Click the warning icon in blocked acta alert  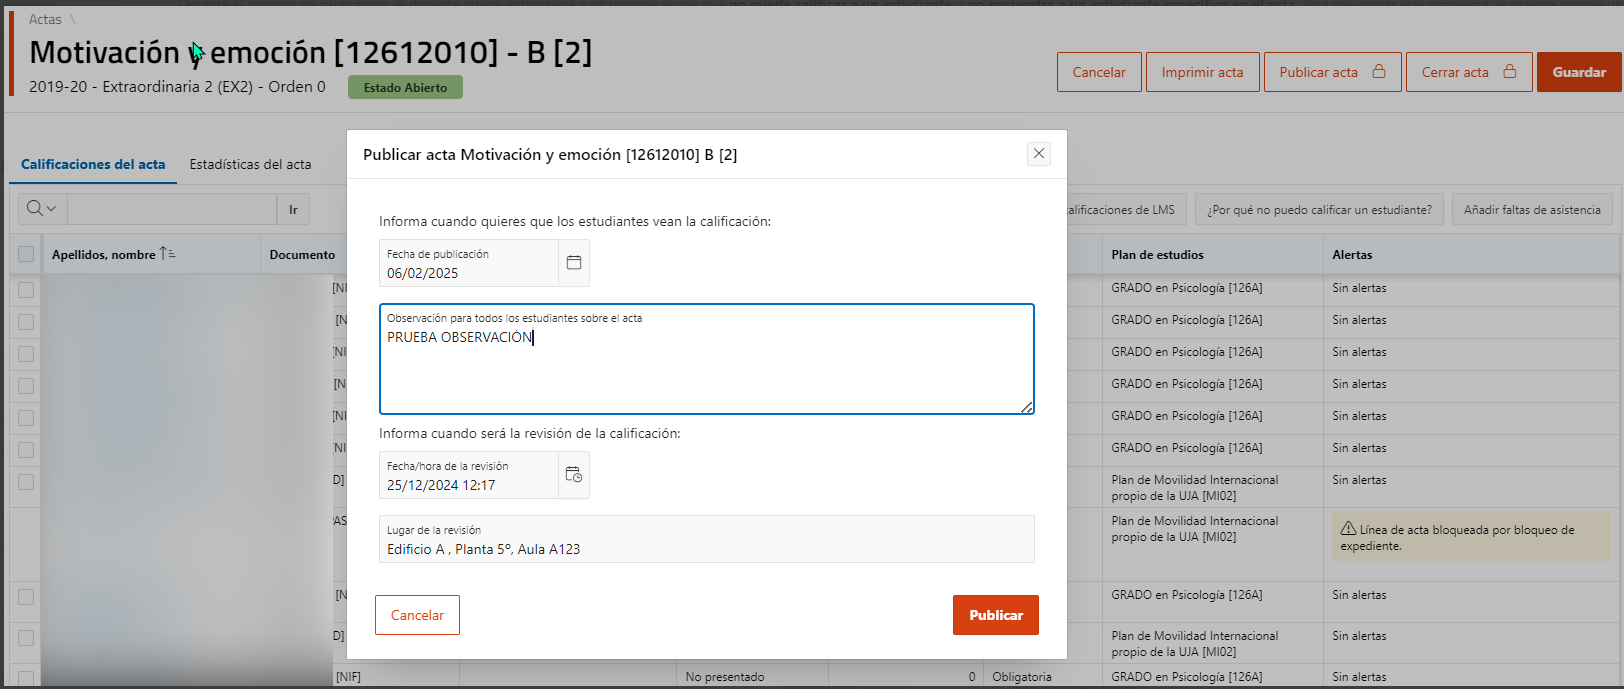tap(1348, 529)
